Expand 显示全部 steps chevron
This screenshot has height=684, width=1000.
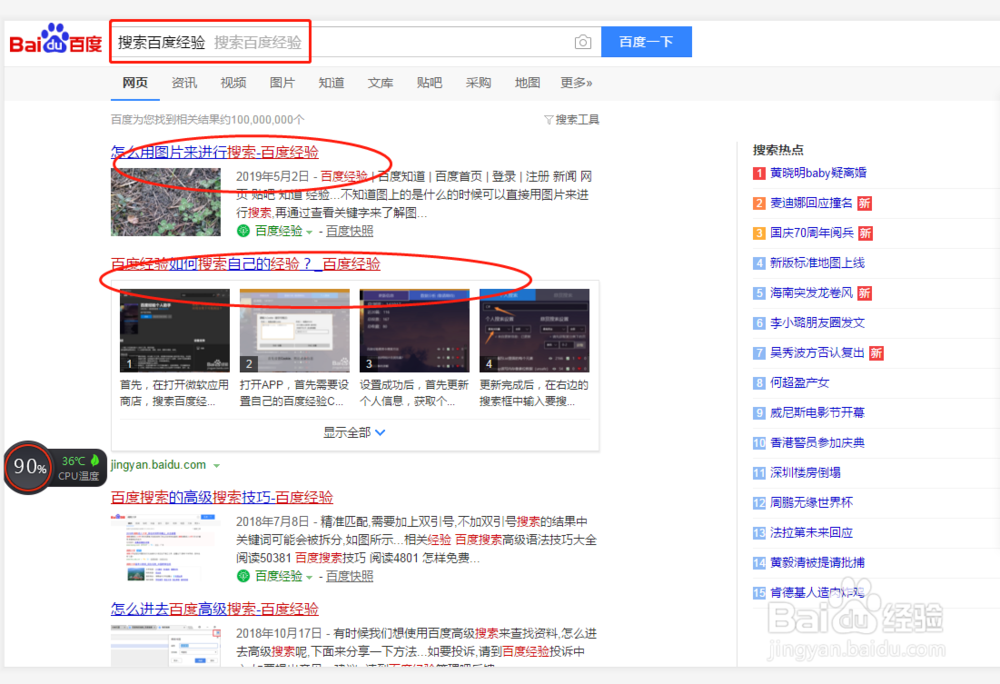point(380,432)
